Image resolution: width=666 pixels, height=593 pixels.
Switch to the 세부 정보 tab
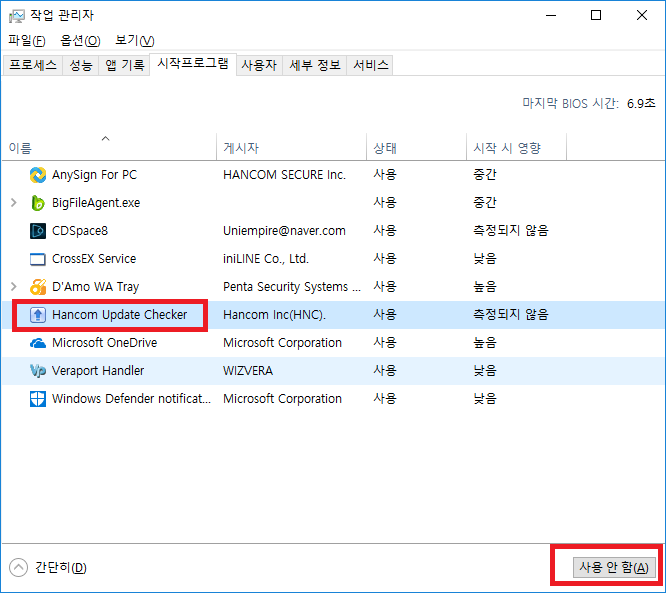click(x=315, y=65)
